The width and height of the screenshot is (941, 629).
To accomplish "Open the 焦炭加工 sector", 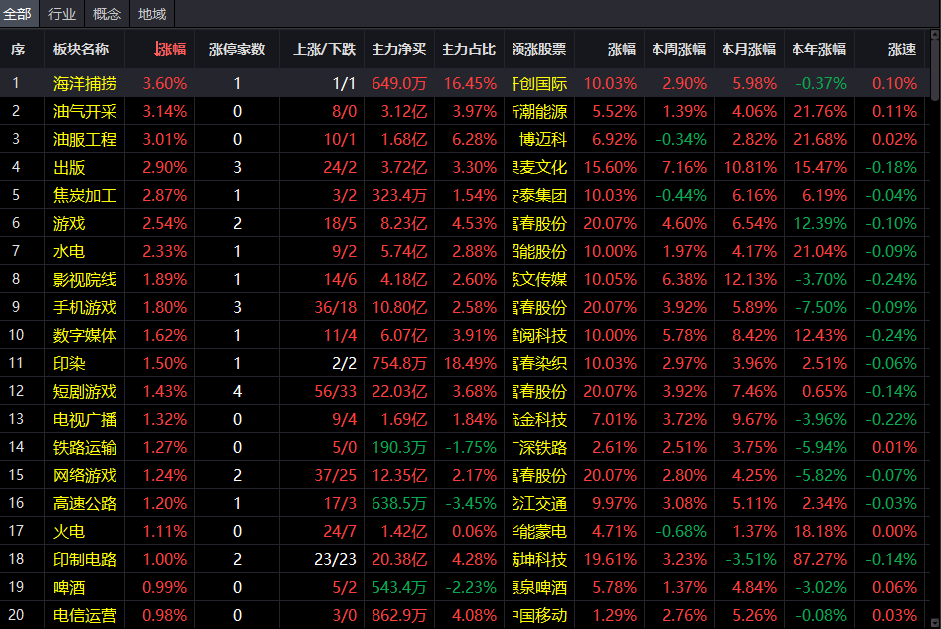I will tap(85, 196).
